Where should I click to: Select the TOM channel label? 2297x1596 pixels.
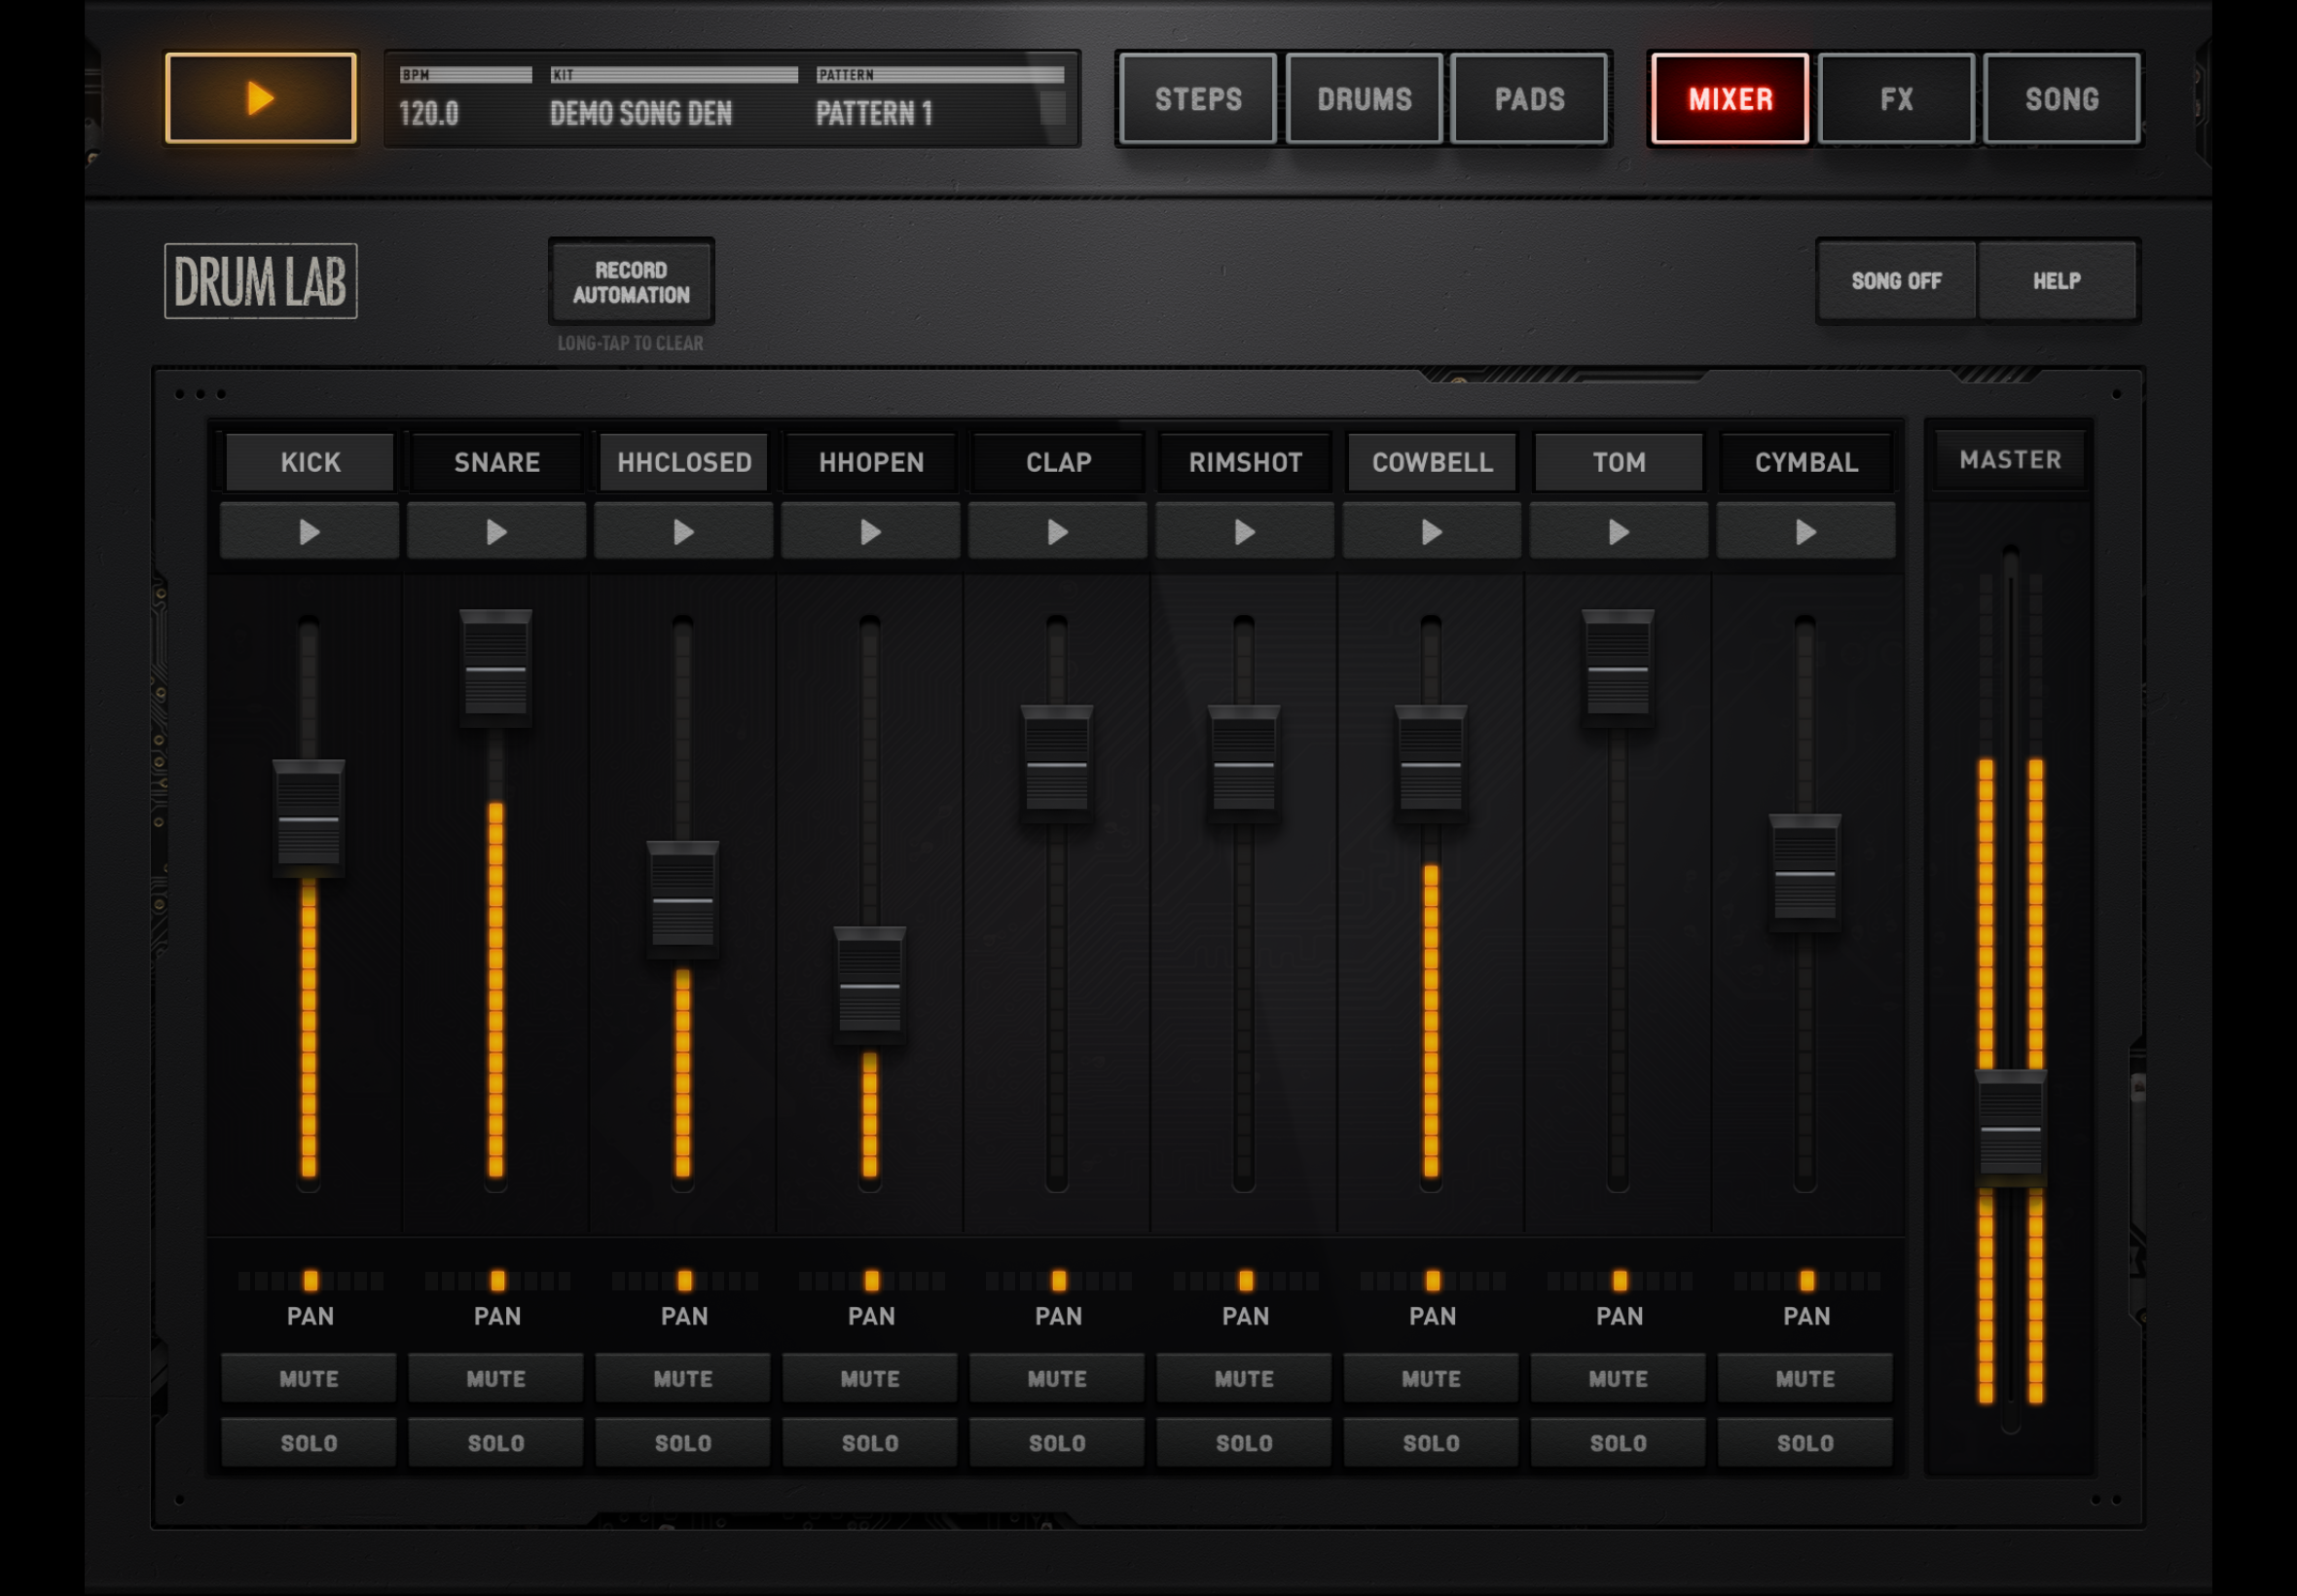[x=1619, y=462]
